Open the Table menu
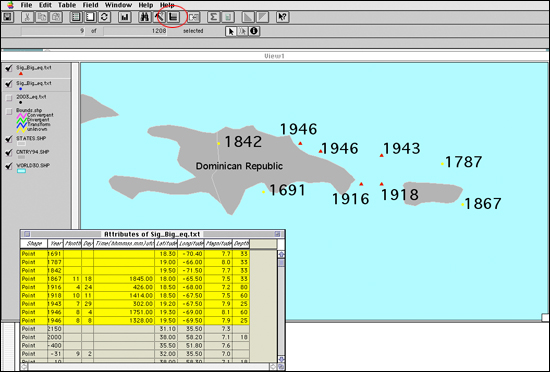The image size is (550, 372). click(67, 5)
